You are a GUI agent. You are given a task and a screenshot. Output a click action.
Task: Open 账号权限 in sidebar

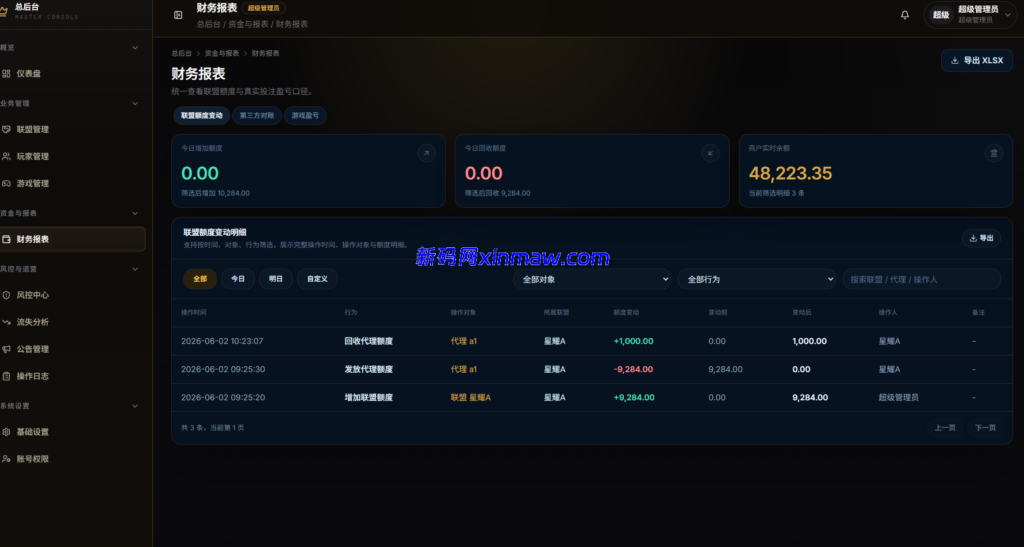tap(33, 459)
